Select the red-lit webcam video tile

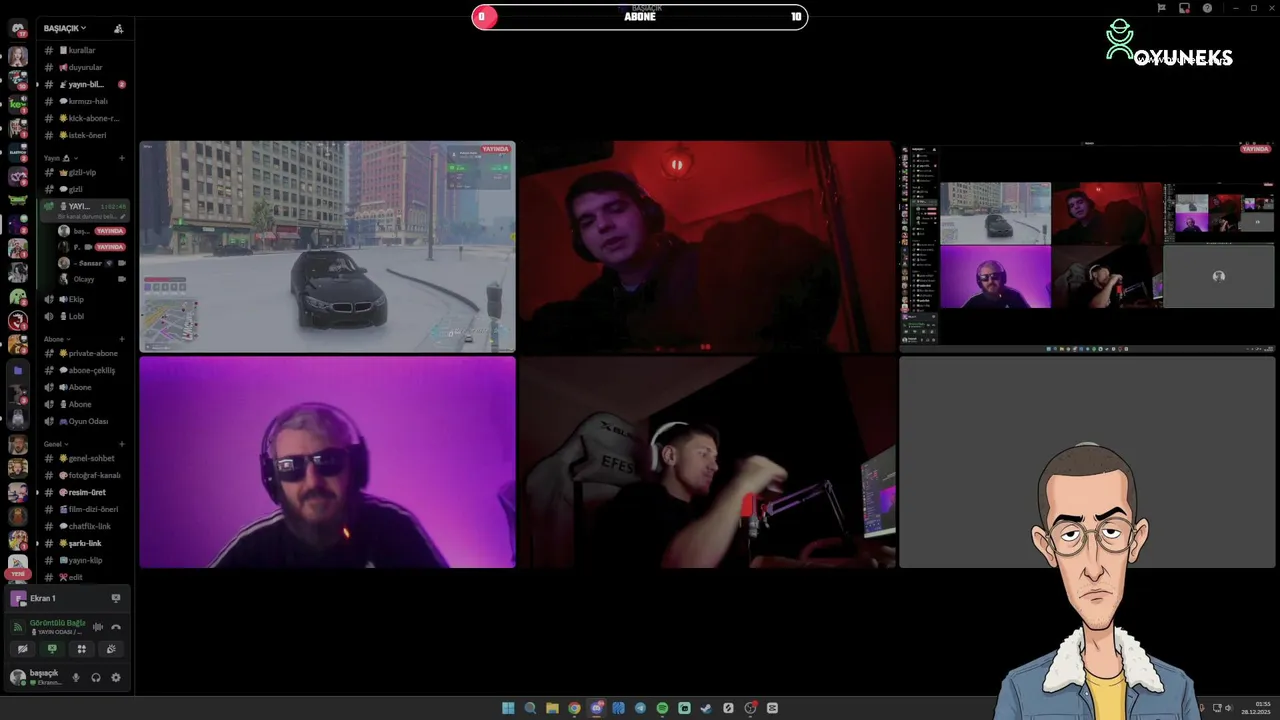708,247
